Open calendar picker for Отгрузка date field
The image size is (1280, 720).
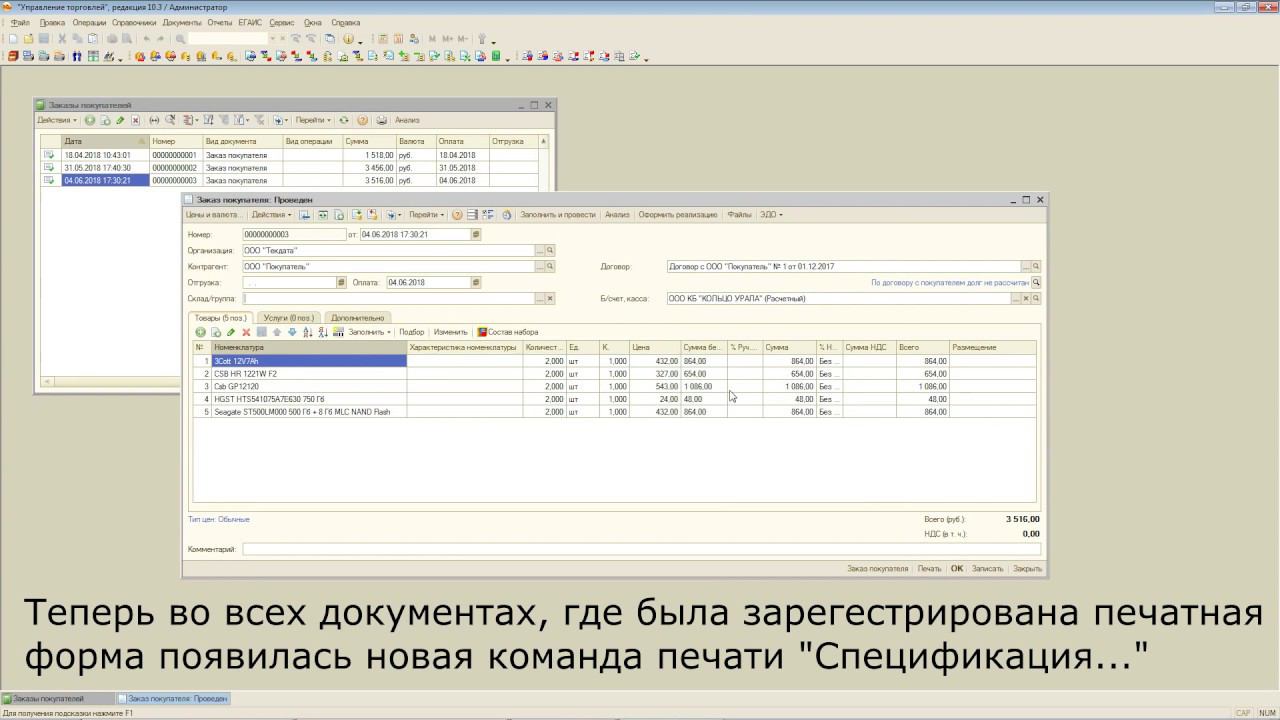click(x=341, y=283)
